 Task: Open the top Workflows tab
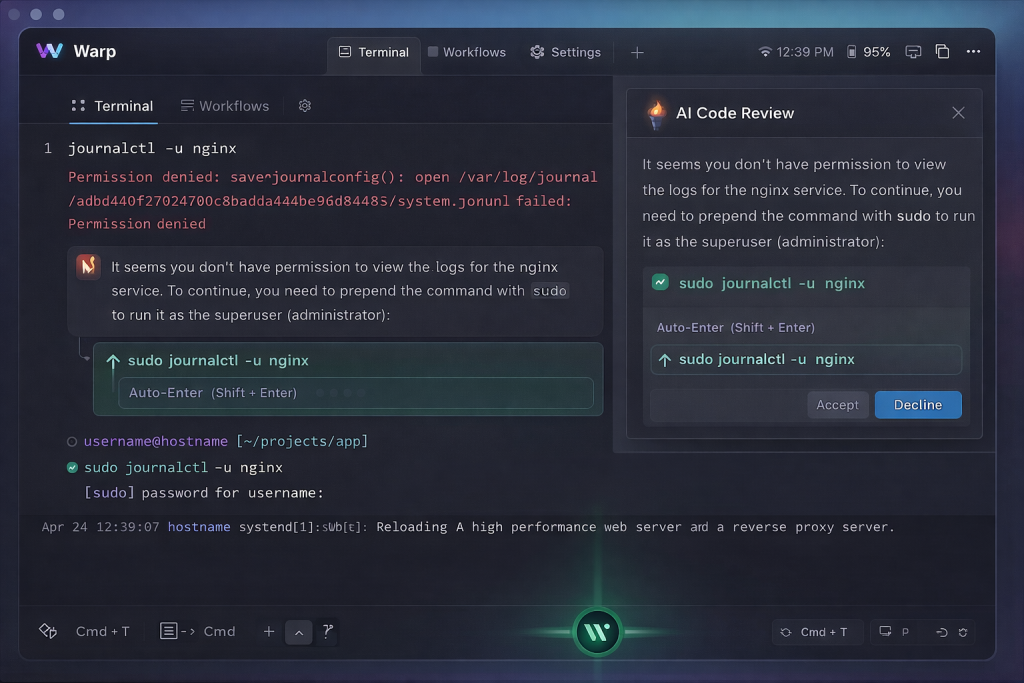click(x=467, y=52)
